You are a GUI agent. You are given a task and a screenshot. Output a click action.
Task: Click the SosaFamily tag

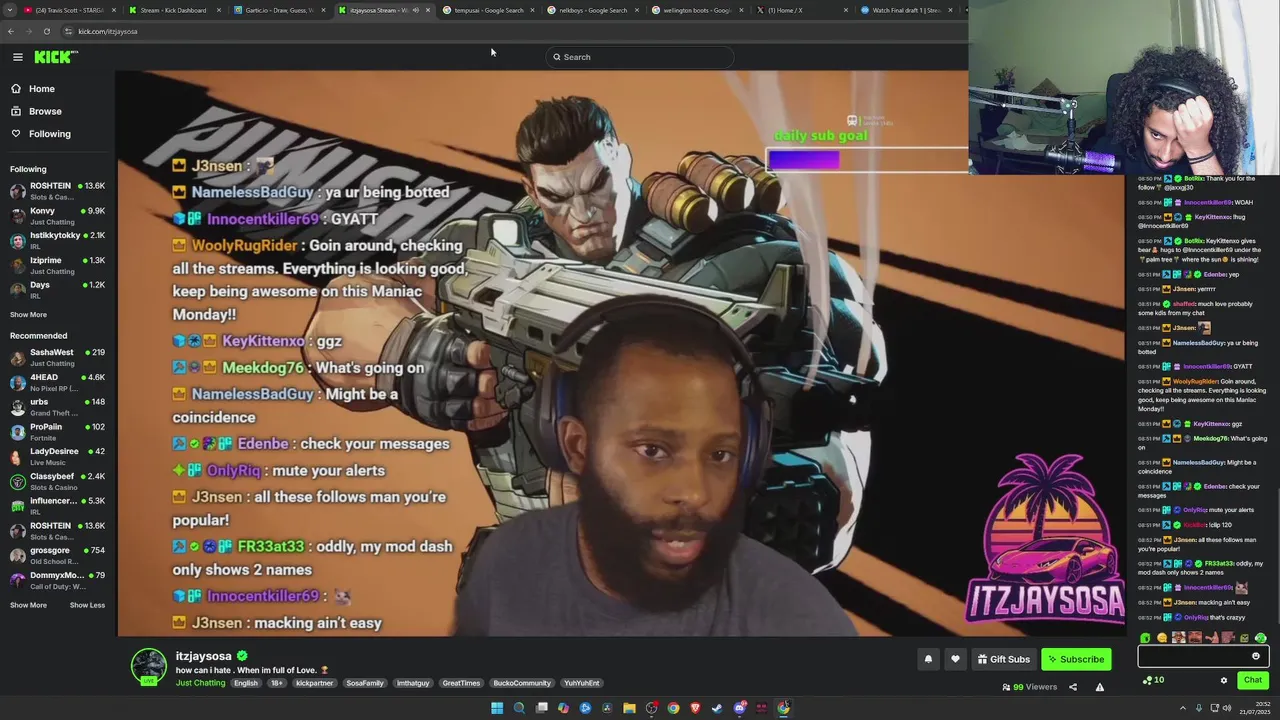[x=365, y=683]
